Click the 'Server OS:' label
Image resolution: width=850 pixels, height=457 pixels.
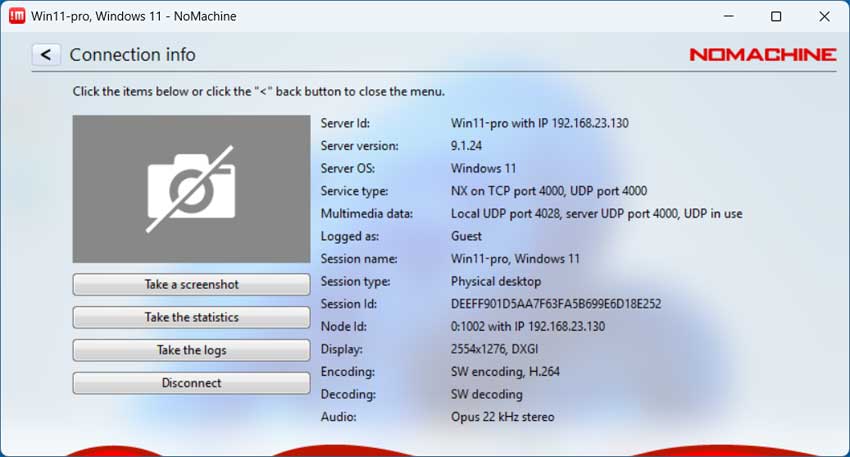point(347,169)
